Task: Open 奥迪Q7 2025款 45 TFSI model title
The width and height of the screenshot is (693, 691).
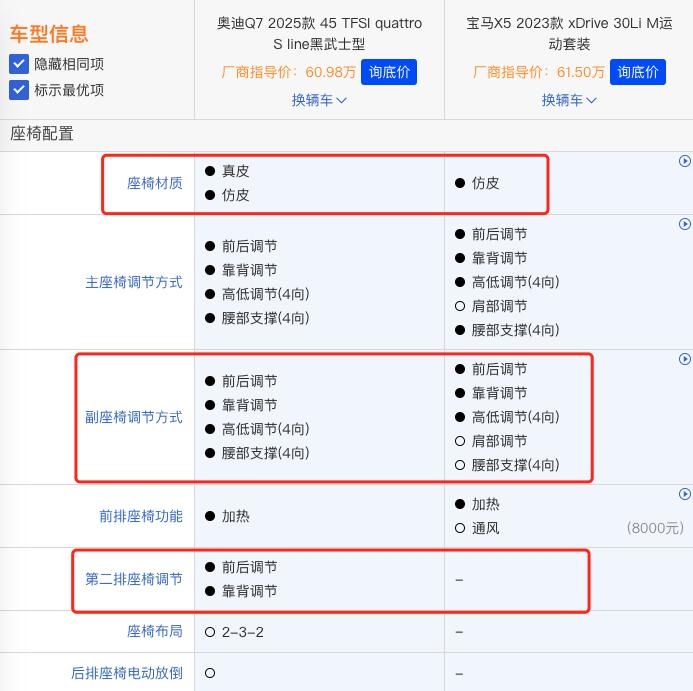Action: [x=319, y=34]
